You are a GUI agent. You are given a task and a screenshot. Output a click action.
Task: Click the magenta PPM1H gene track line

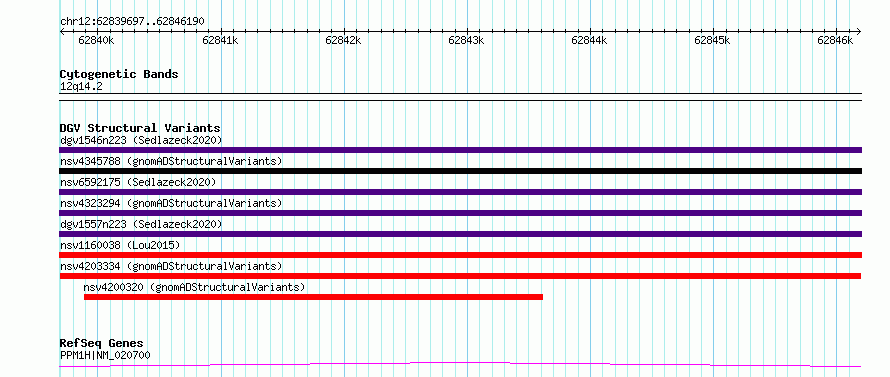460,364
